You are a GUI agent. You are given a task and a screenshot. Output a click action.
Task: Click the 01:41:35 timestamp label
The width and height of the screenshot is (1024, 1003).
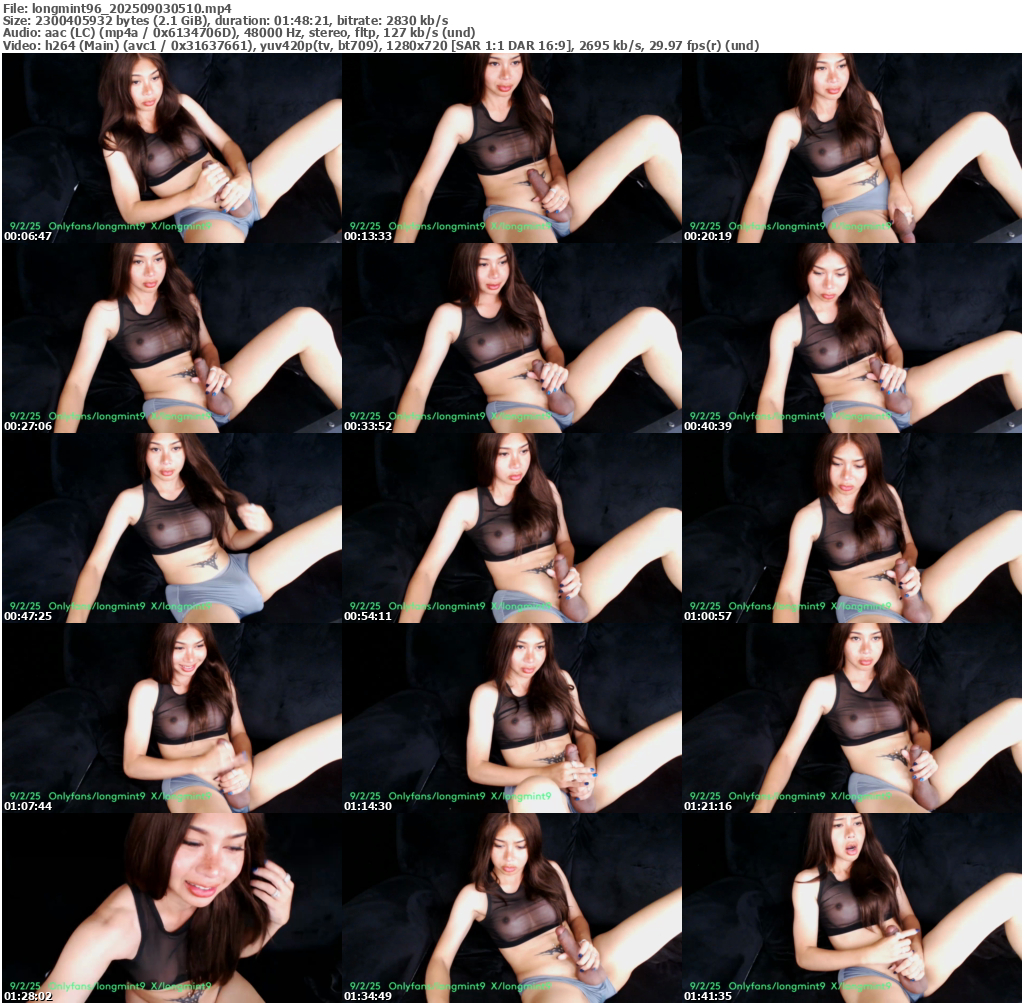(x=708, y=997)
